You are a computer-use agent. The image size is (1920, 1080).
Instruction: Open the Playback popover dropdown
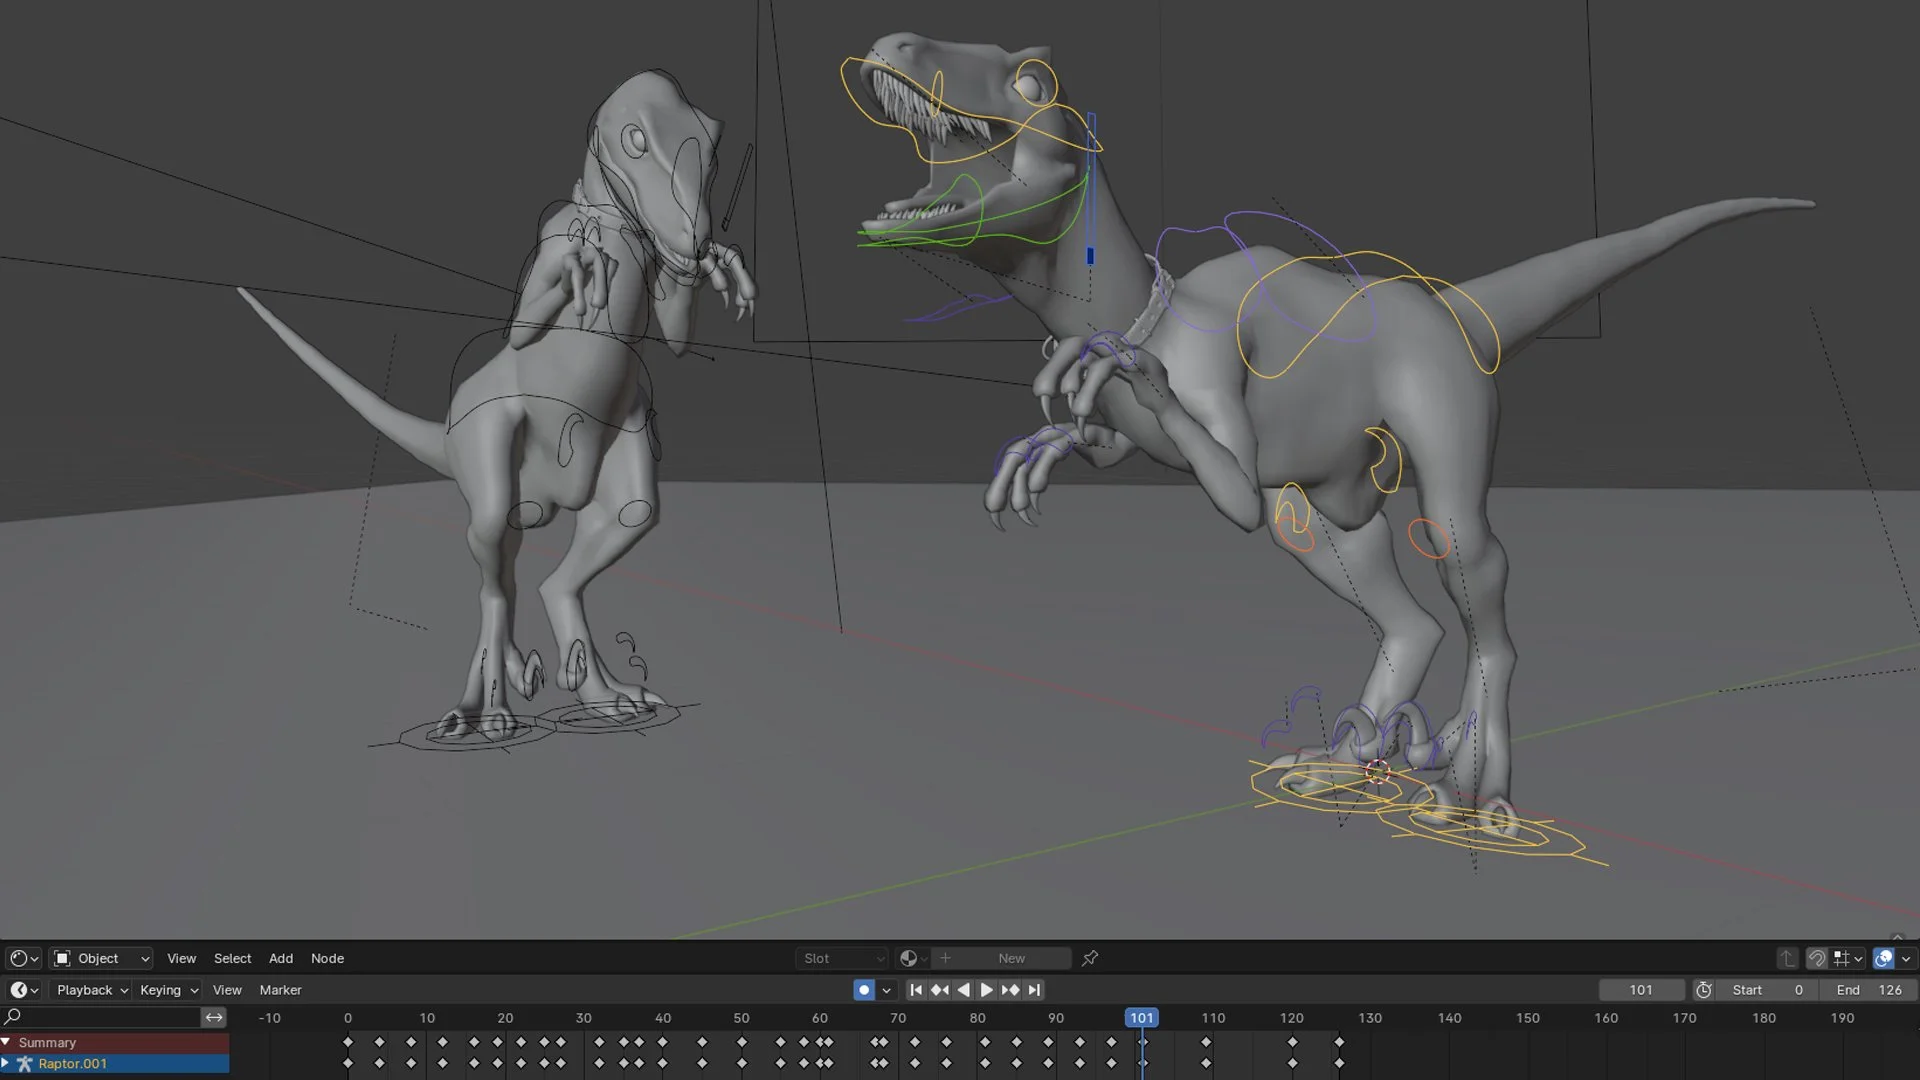point(92,990)
